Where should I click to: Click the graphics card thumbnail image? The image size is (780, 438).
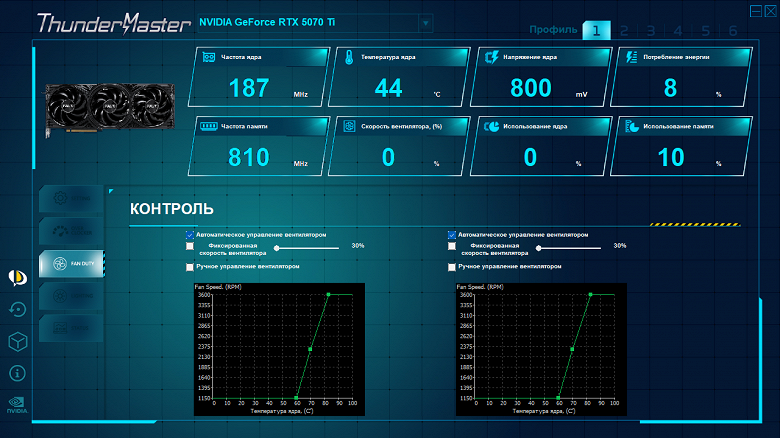[110, 109]
